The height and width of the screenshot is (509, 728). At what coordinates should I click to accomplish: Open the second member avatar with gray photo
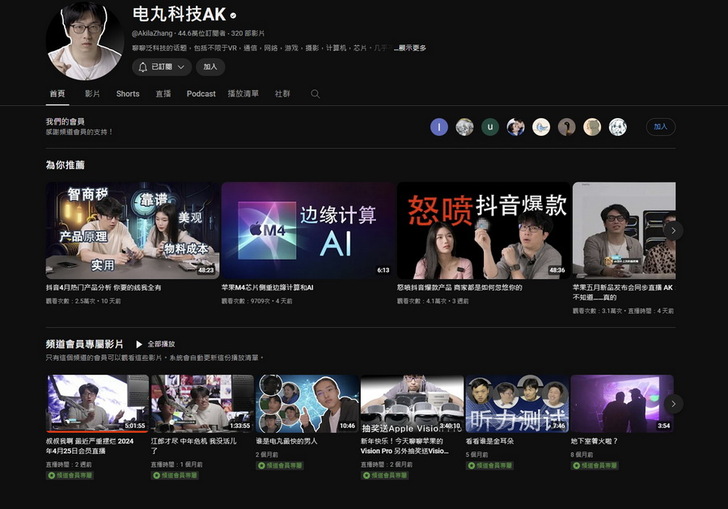point(465,127)
